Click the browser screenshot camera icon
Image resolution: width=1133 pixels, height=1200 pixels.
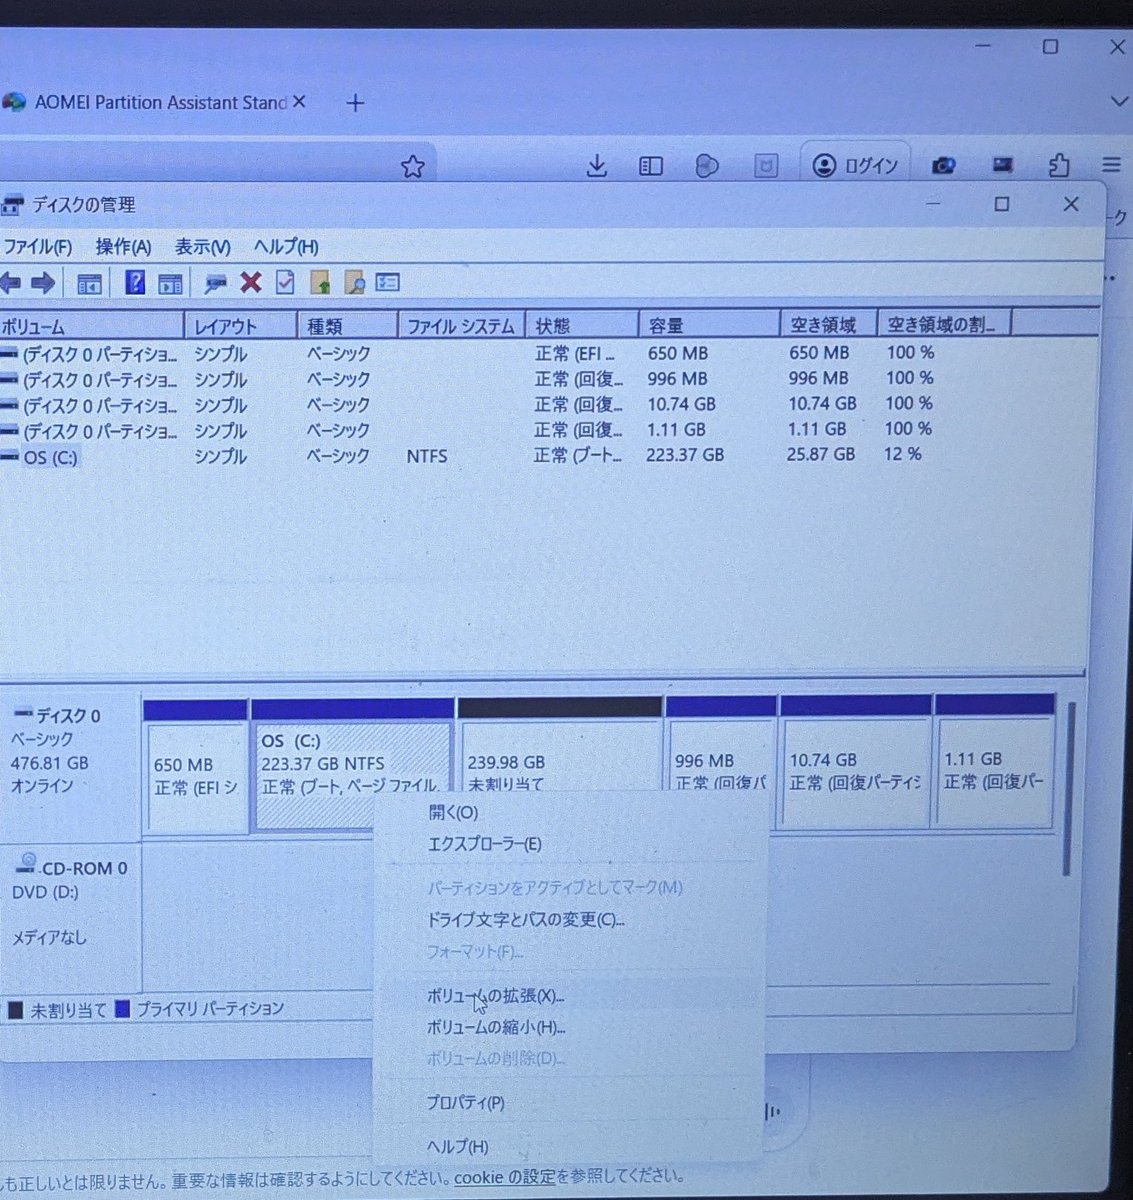pyautogui.click(x=943, y=166)
